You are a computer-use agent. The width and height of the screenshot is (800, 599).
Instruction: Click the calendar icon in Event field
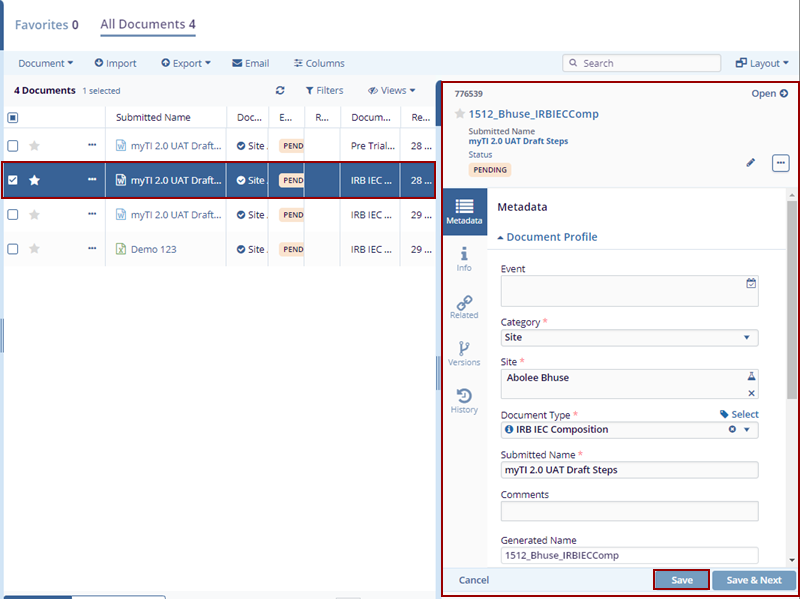coord(751,284)
